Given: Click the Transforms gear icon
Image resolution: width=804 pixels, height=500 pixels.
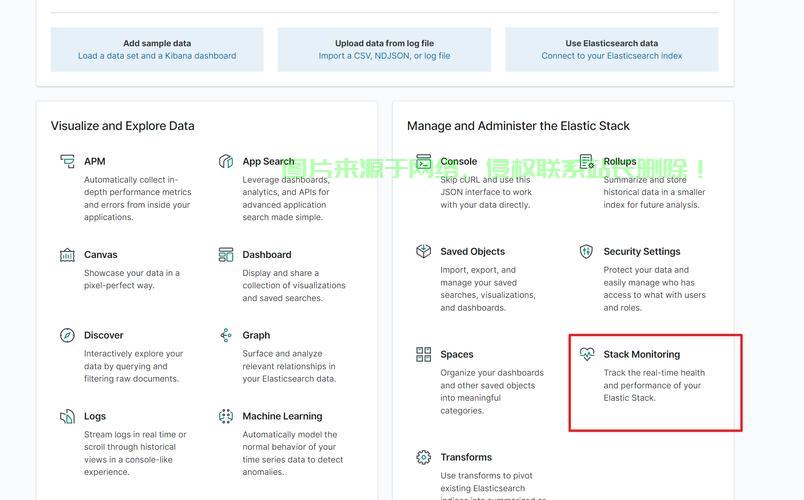Looking at the screenshot, I should 424,457.
